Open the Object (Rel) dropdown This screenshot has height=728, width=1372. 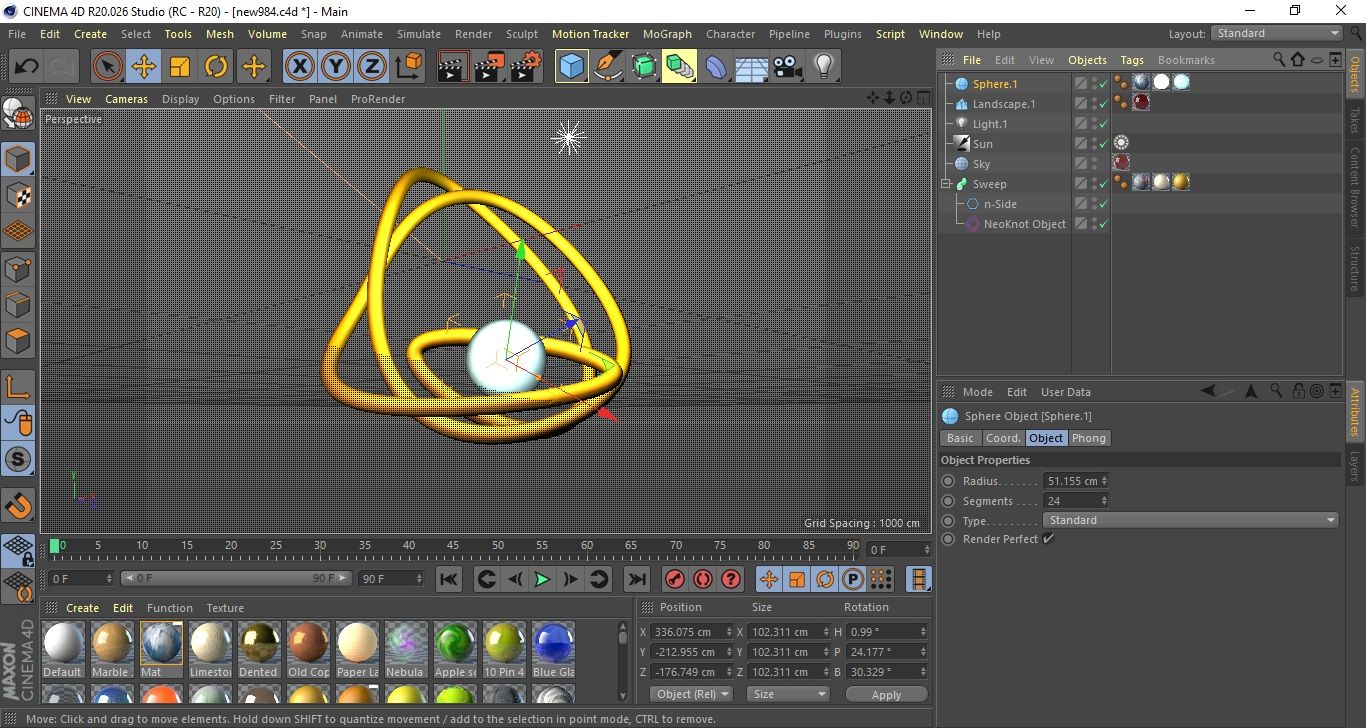(x=691, y=694)
